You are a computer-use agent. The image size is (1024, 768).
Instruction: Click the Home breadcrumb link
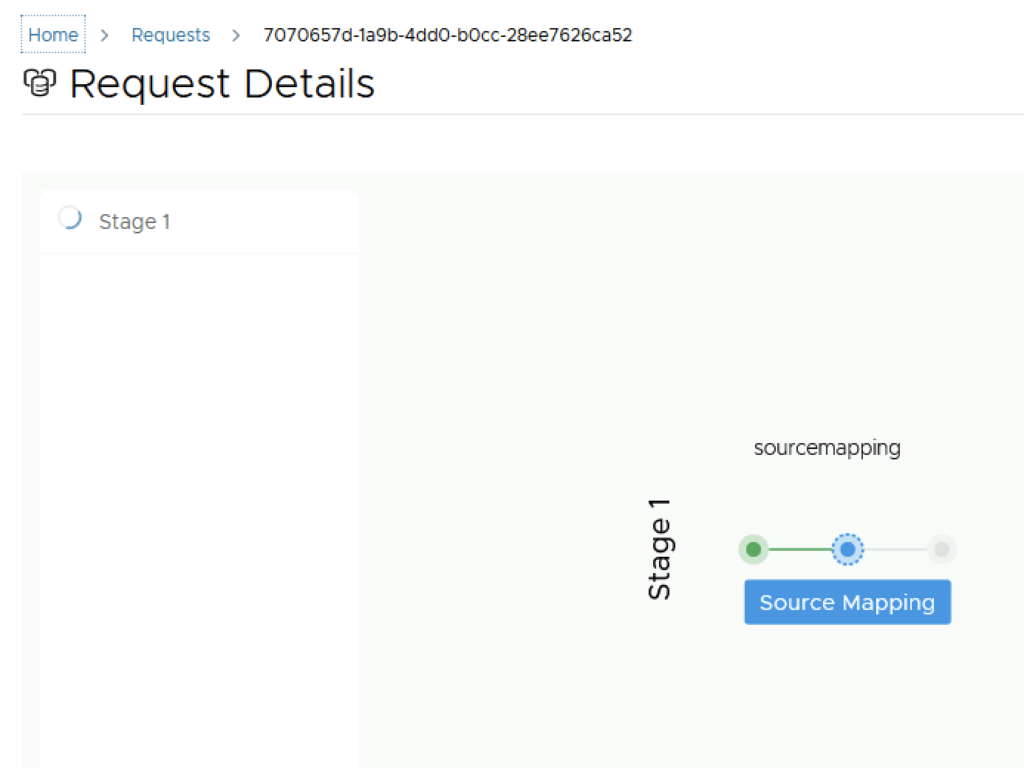[x=53, y=35]
